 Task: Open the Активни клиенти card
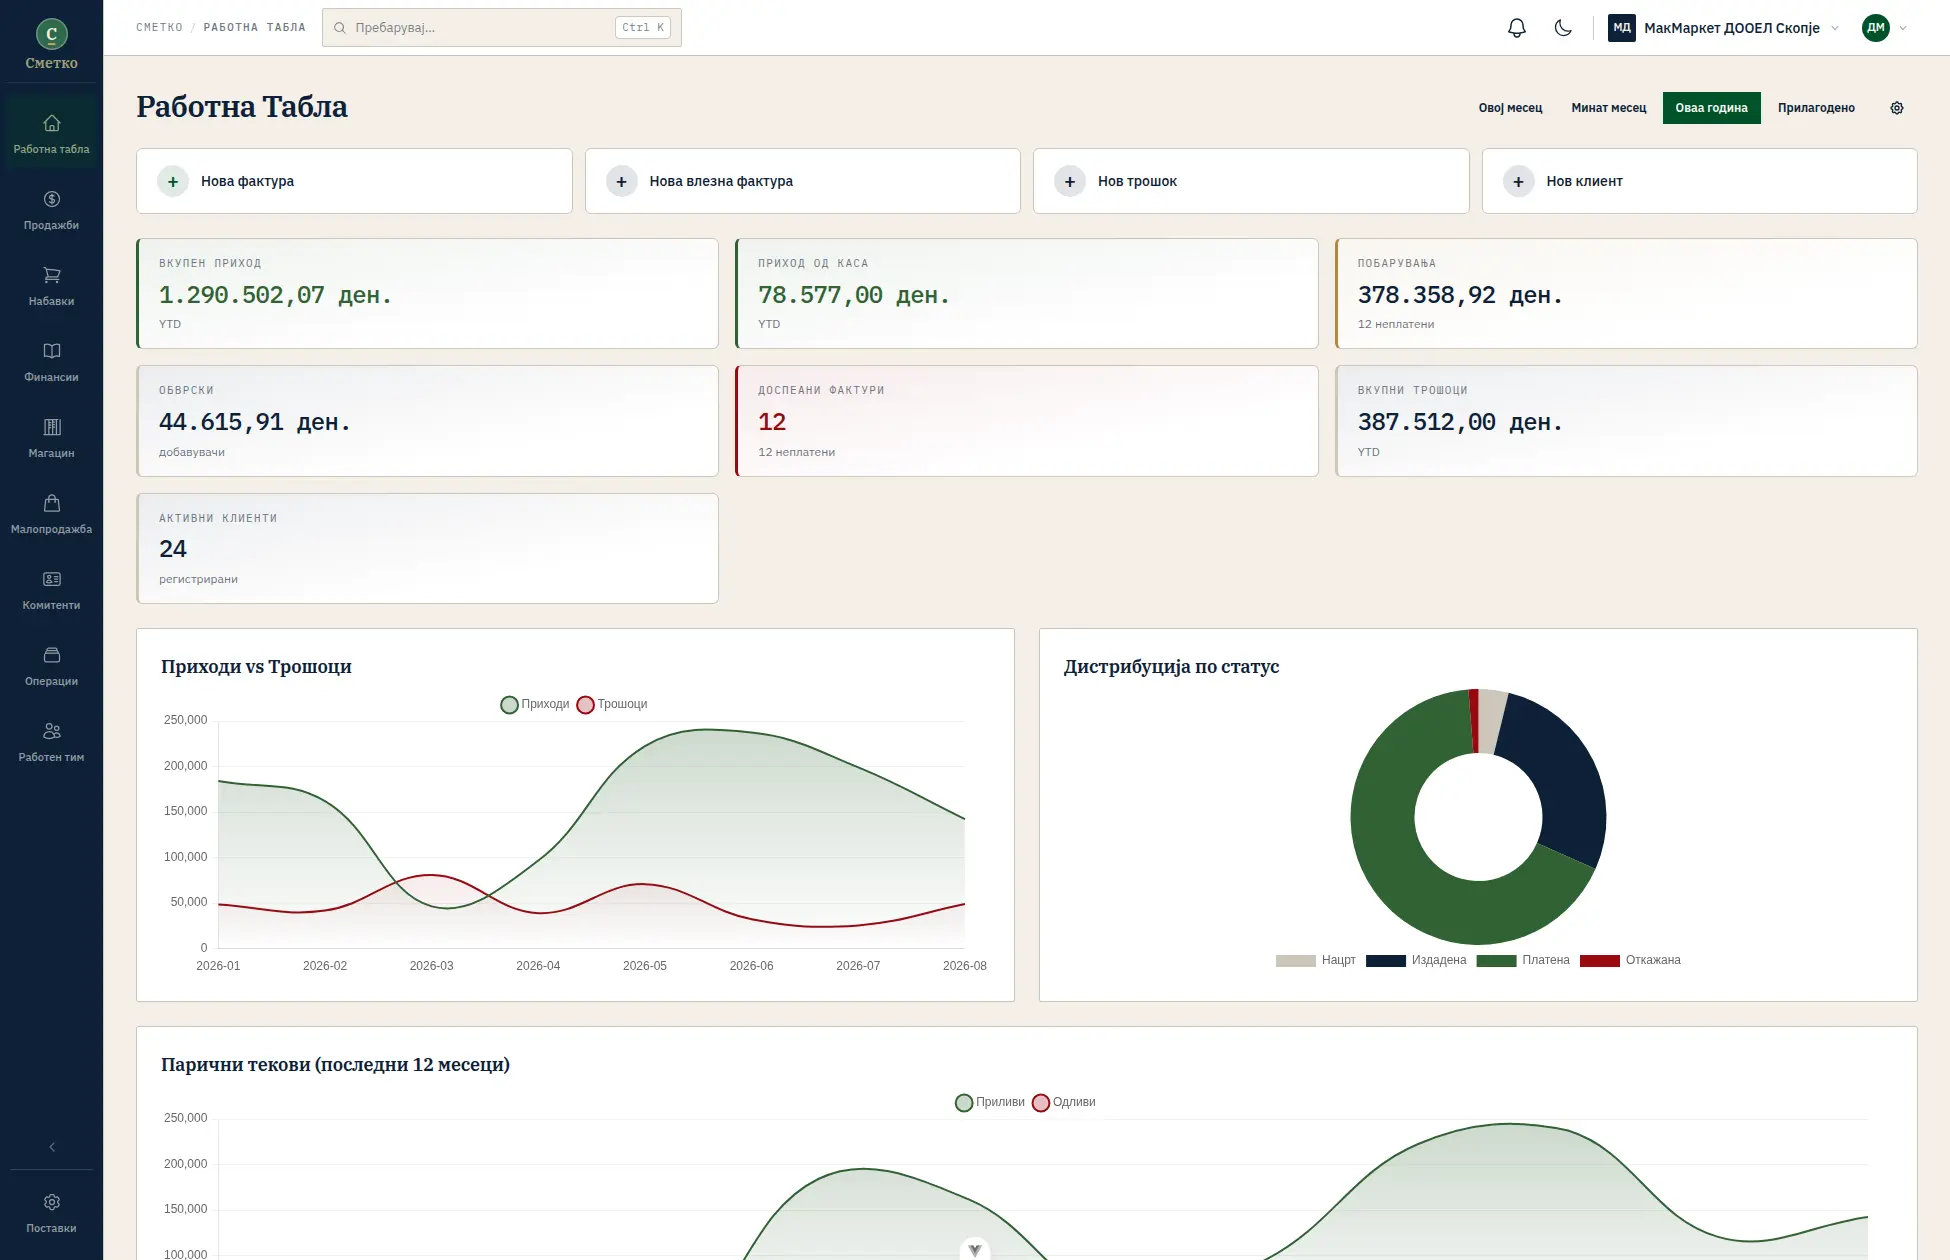[x=427, y=548]
